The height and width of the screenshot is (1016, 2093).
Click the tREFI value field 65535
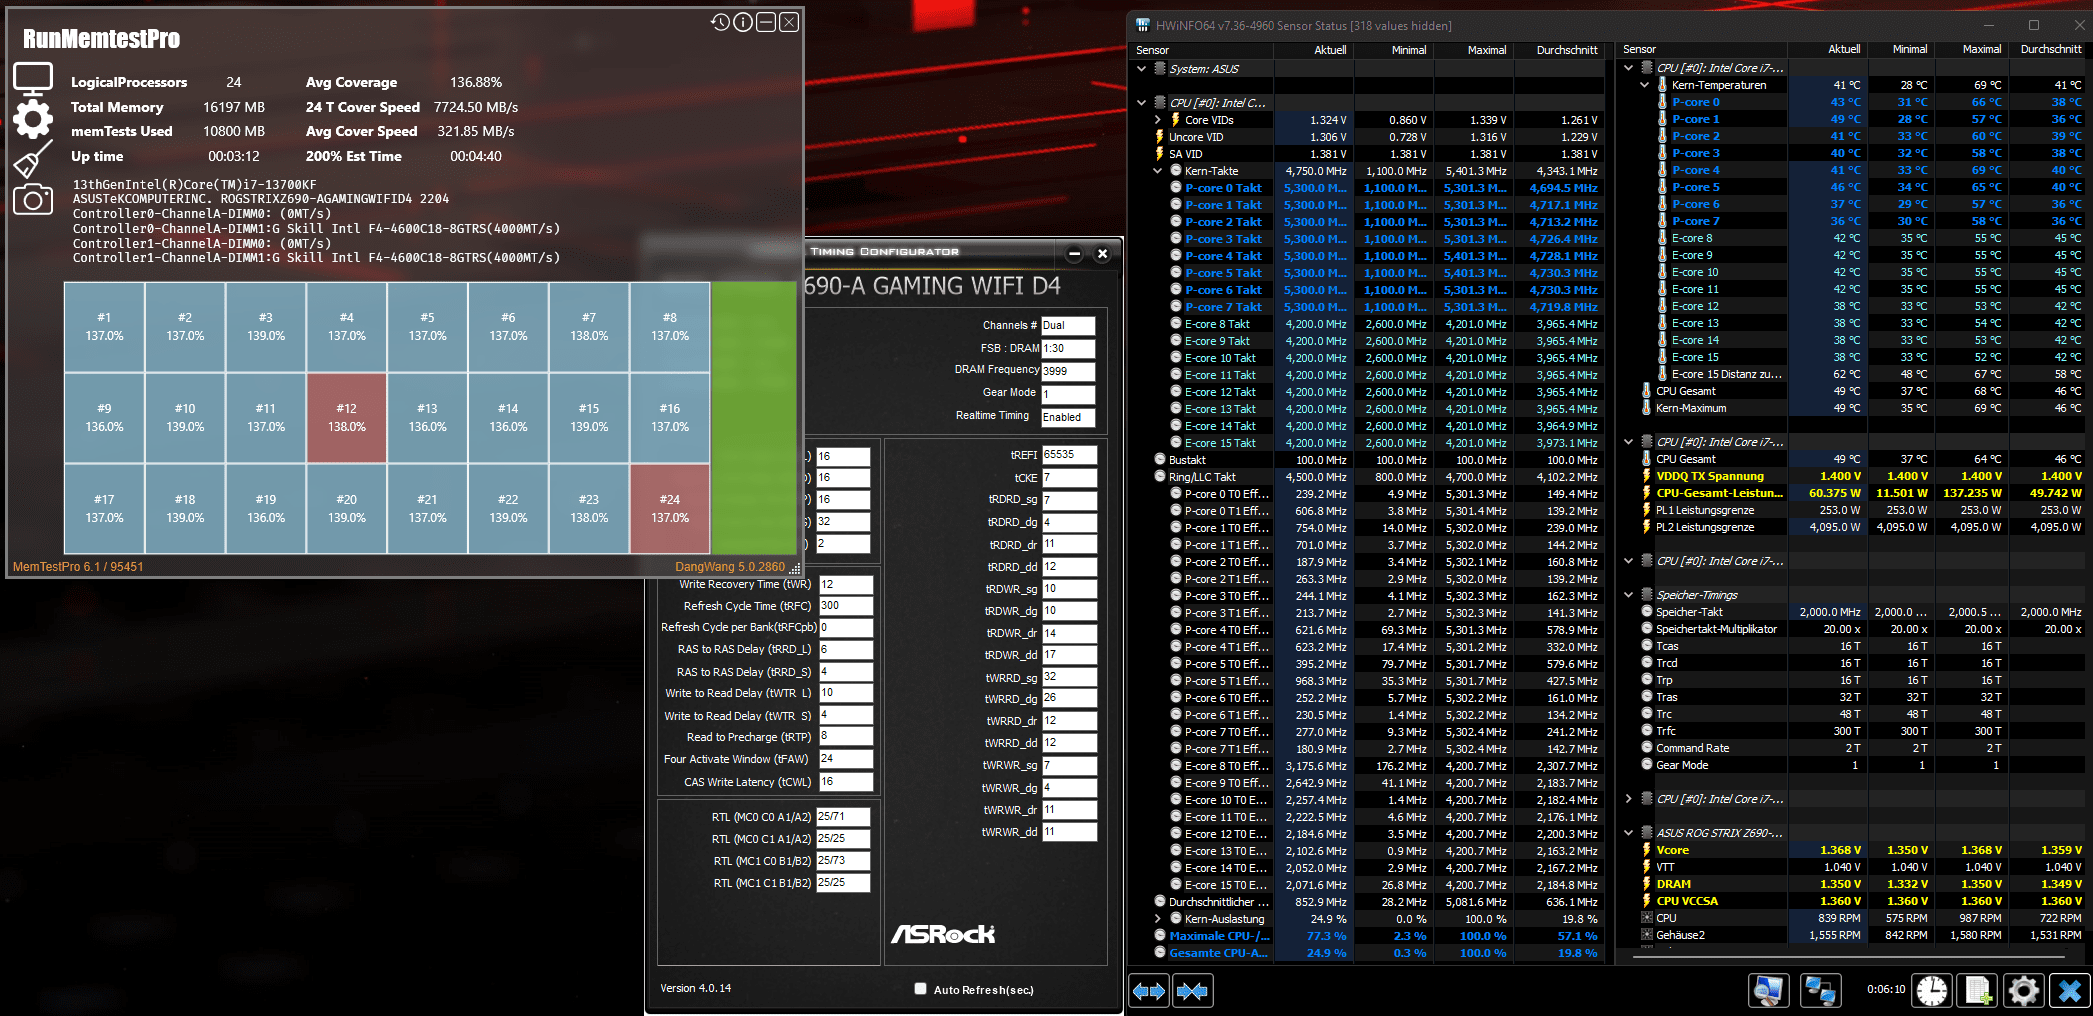point(1069,454)
